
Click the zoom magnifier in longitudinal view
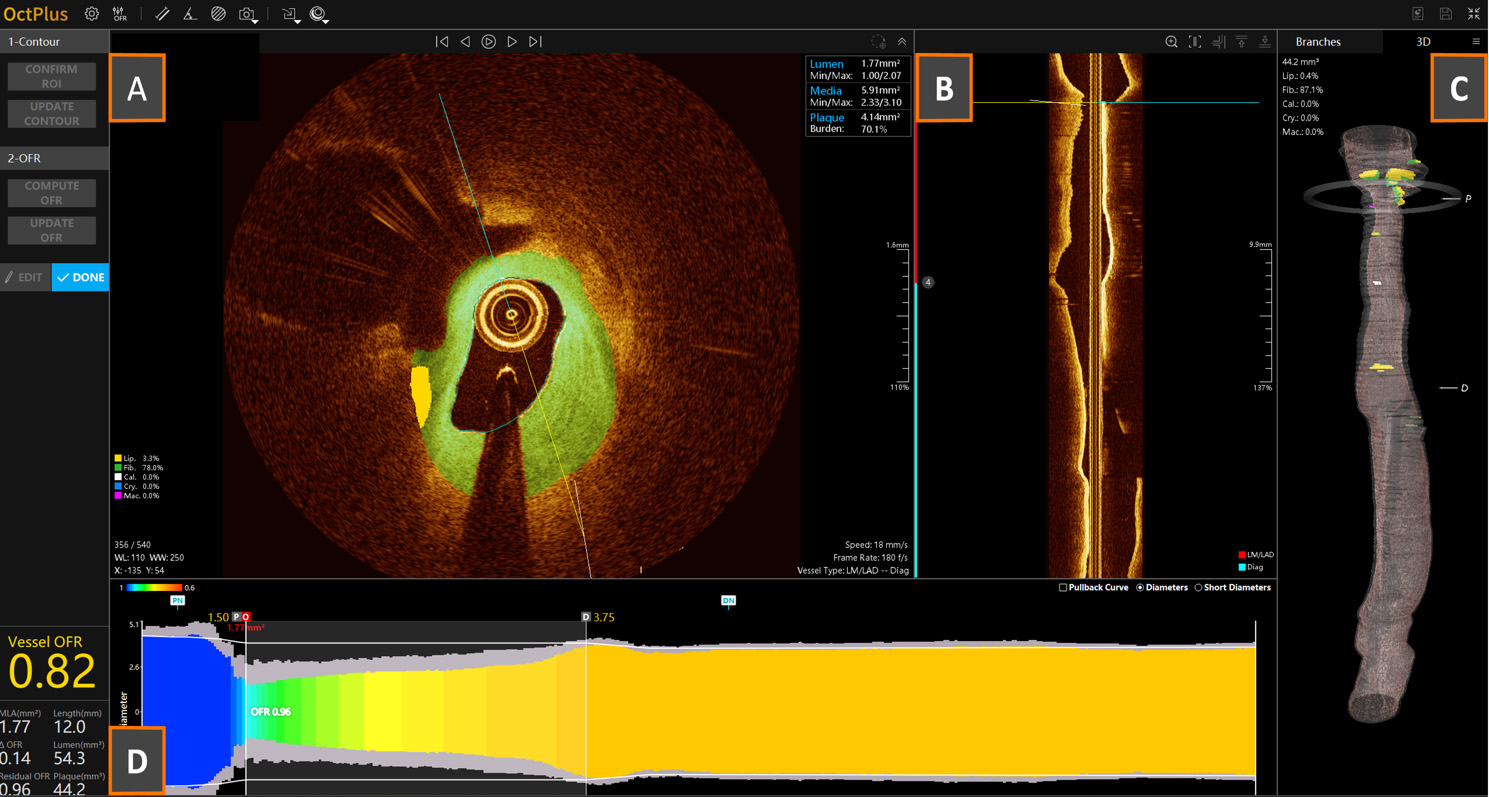[1171, 42]
